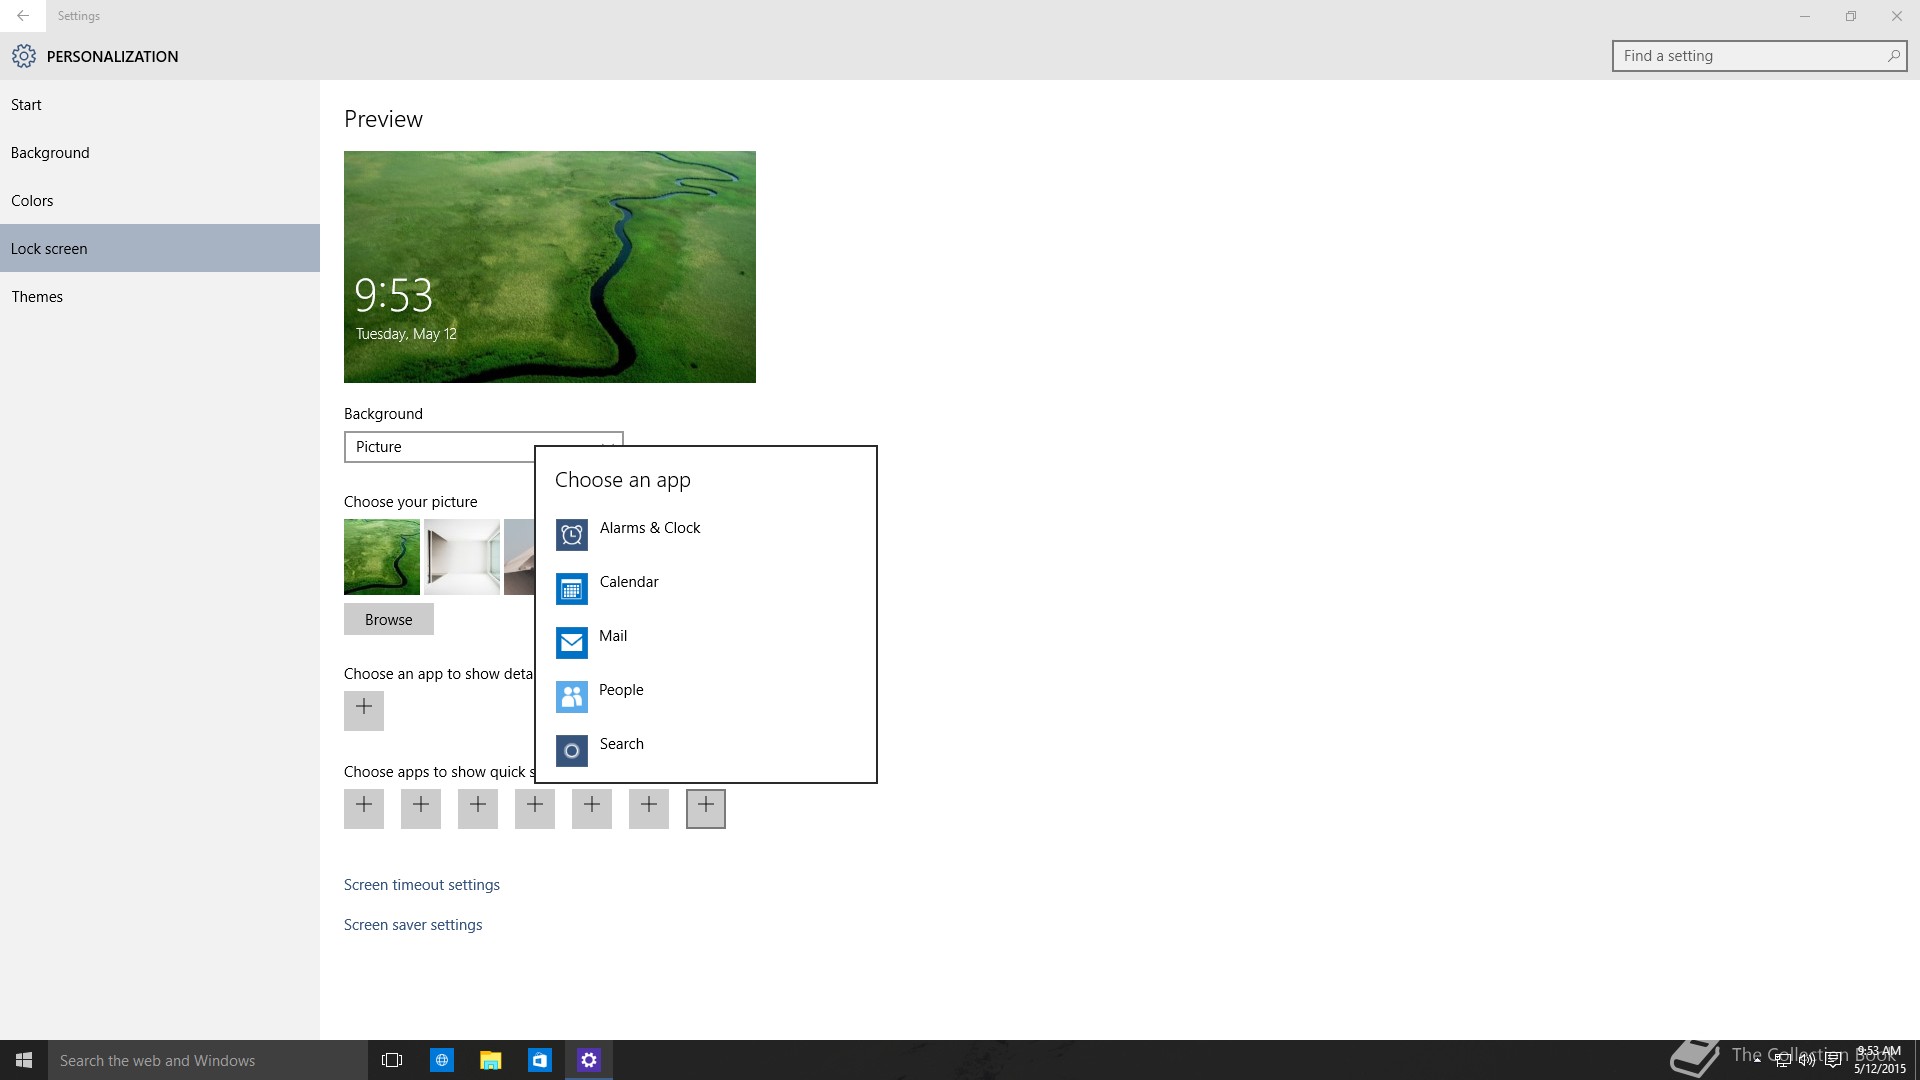Open the Start personalization section
Screen dimensions: 1920x1080
160,105
